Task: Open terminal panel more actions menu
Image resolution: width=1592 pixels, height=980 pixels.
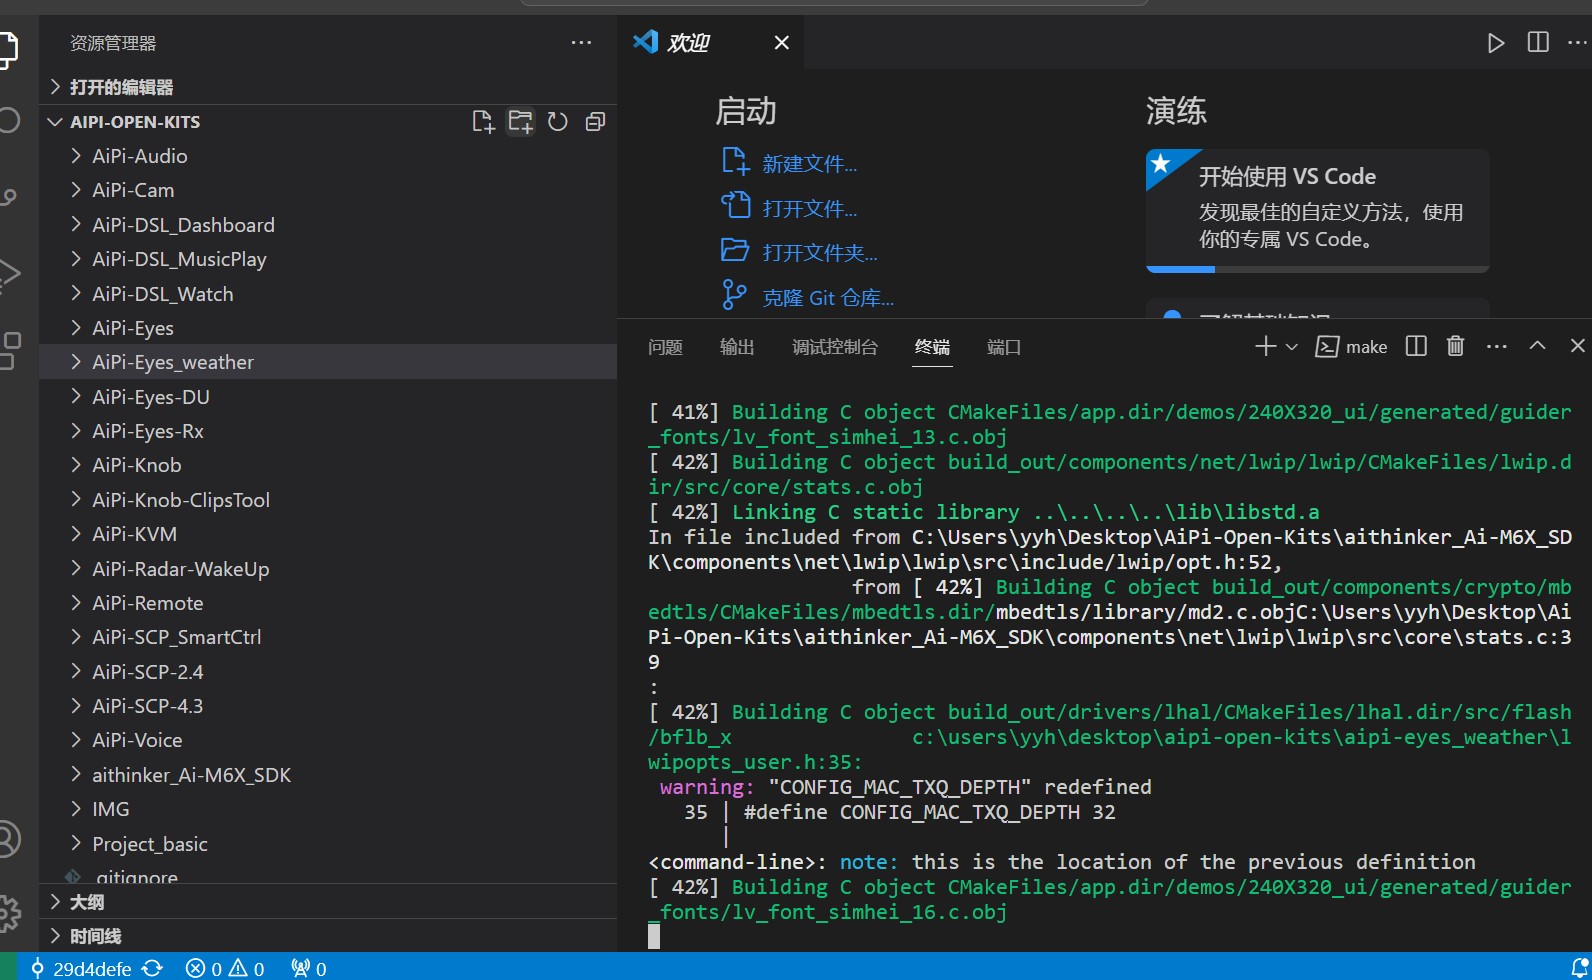Action: tap(1497, 346)
